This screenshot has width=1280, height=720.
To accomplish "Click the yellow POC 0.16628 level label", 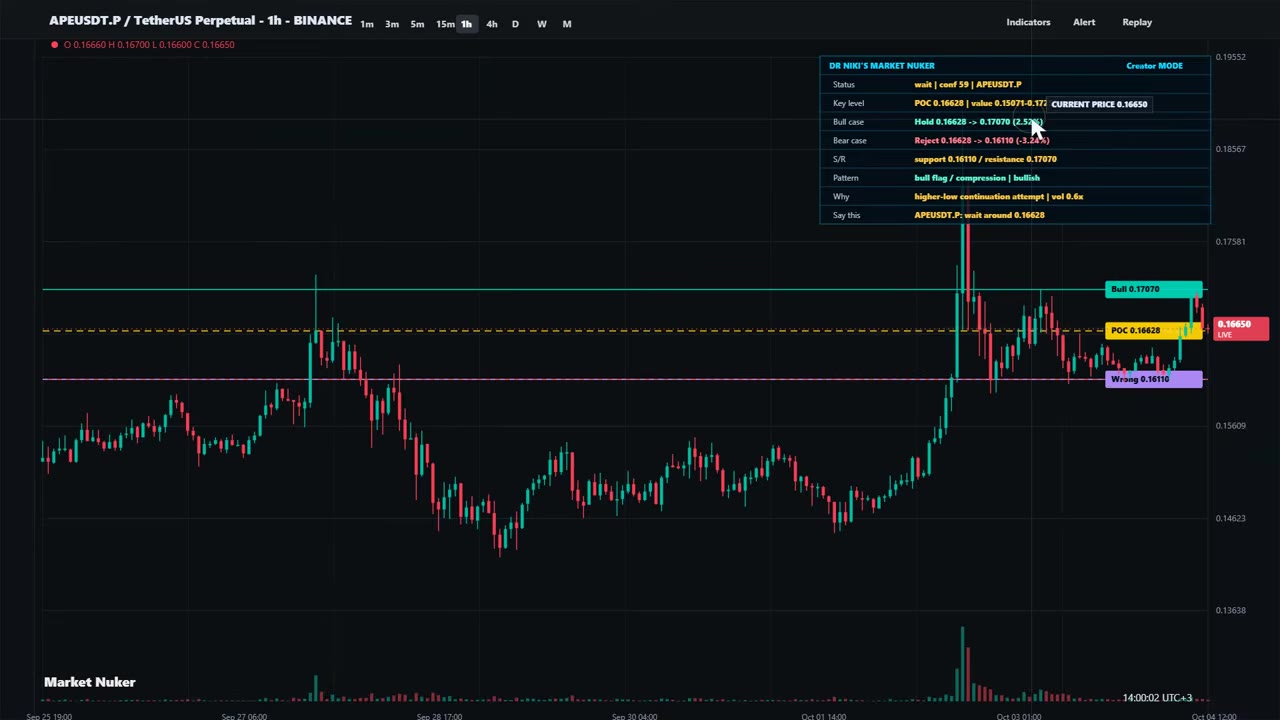I will [x=1154, y=331].
